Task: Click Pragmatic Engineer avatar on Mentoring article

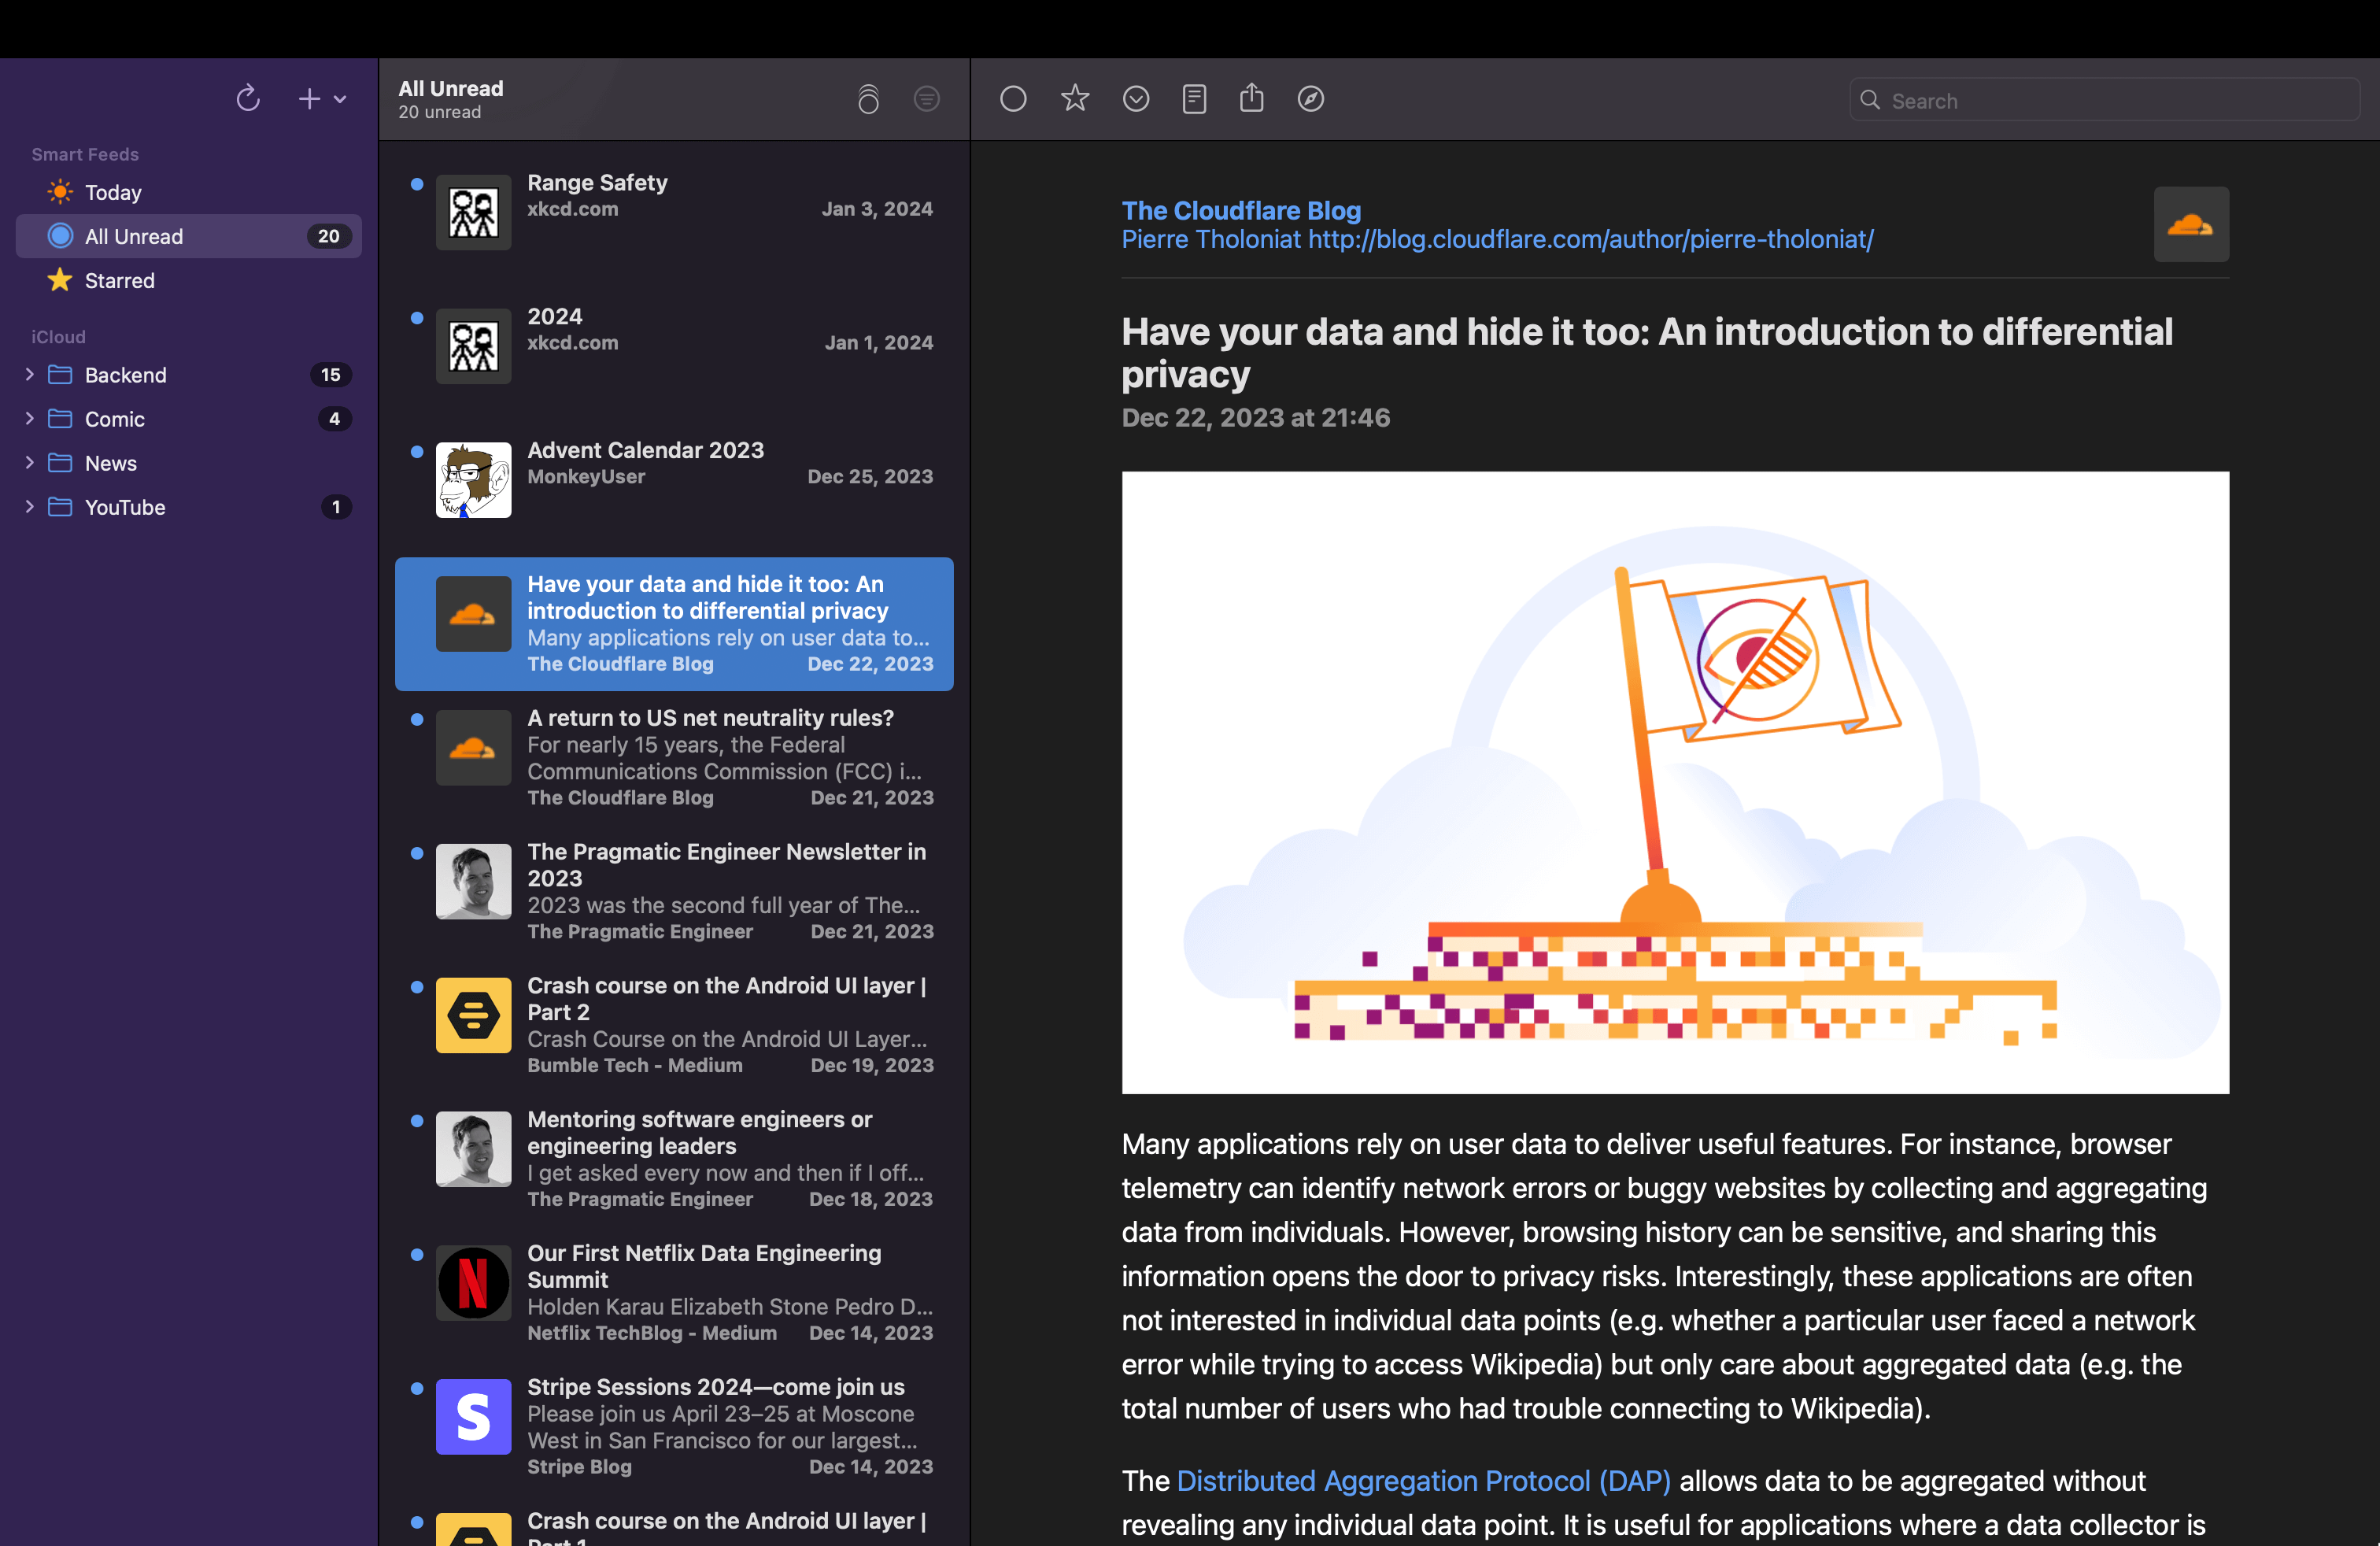Action: [473, 1149]
